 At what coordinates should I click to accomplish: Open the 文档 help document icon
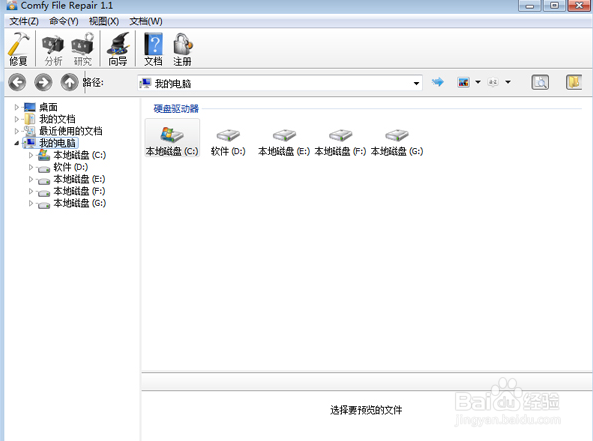coord(153,49)
